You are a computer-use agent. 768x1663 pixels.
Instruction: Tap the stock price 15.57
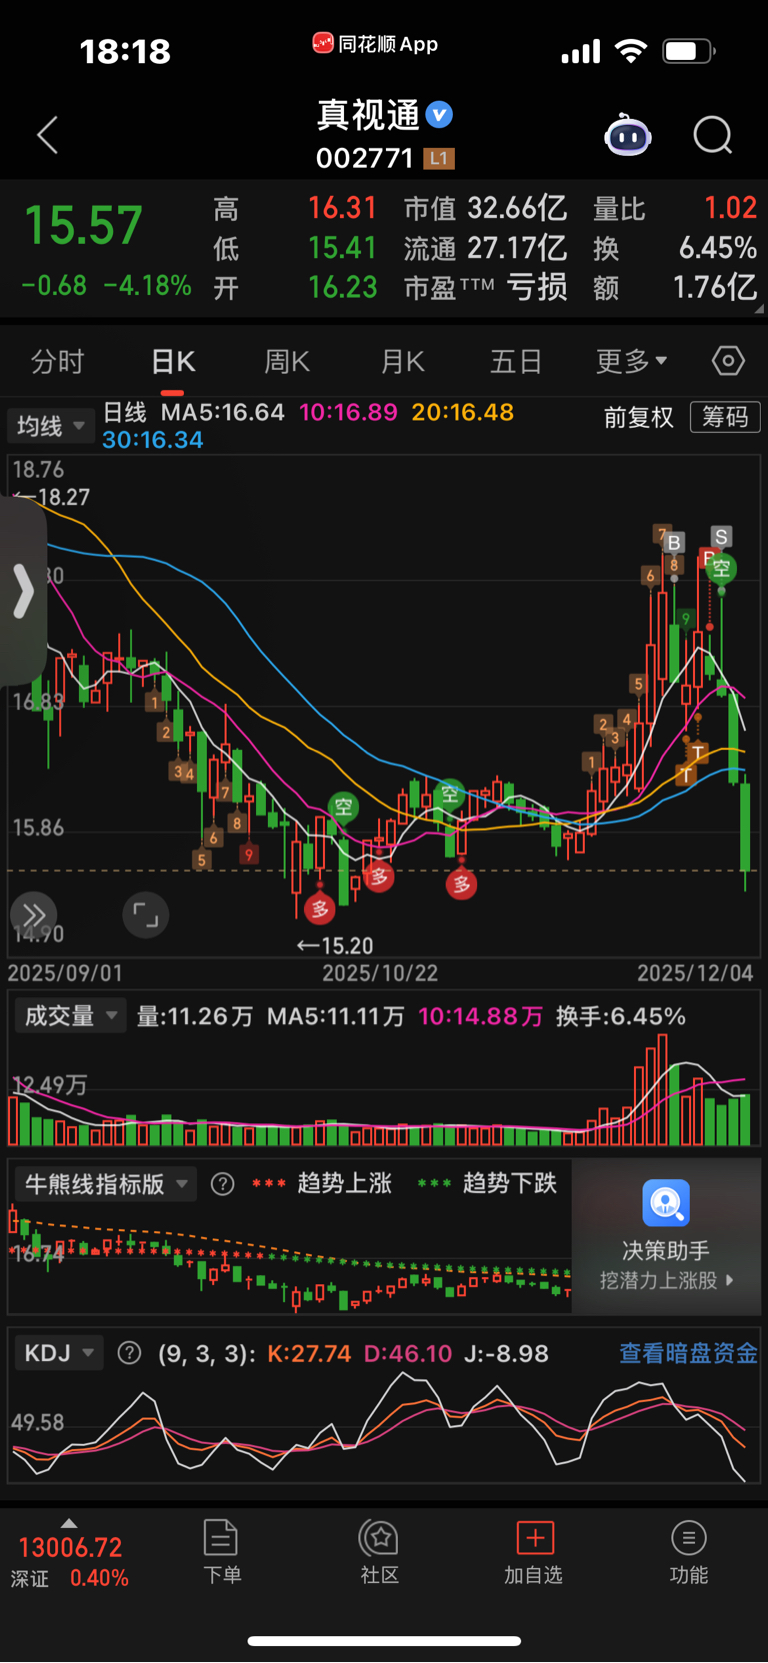pos(83,225)
